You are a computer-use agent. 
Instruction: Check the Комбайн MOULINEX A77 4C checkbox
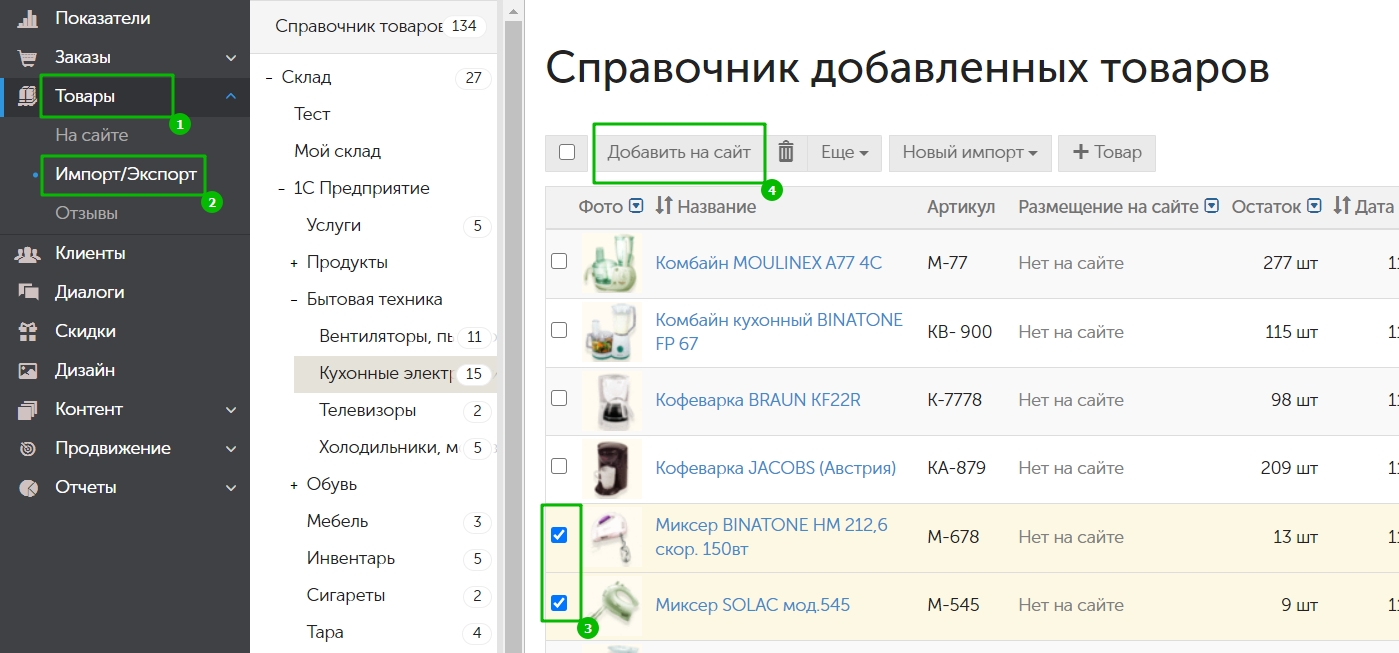(x=559, y=261)
